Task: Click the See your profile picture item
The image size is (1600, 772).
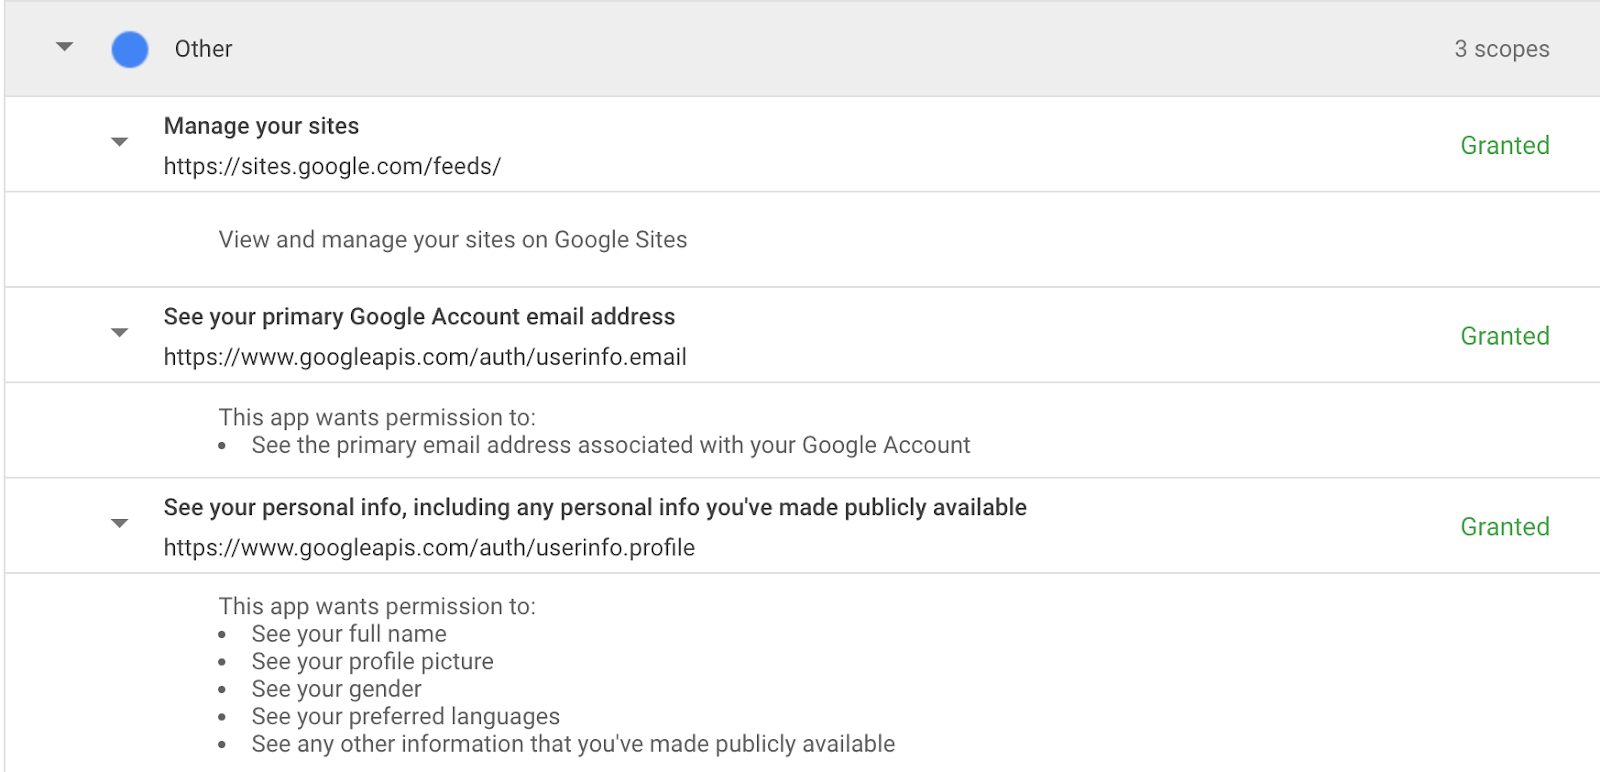Action: tap(372, 662)
